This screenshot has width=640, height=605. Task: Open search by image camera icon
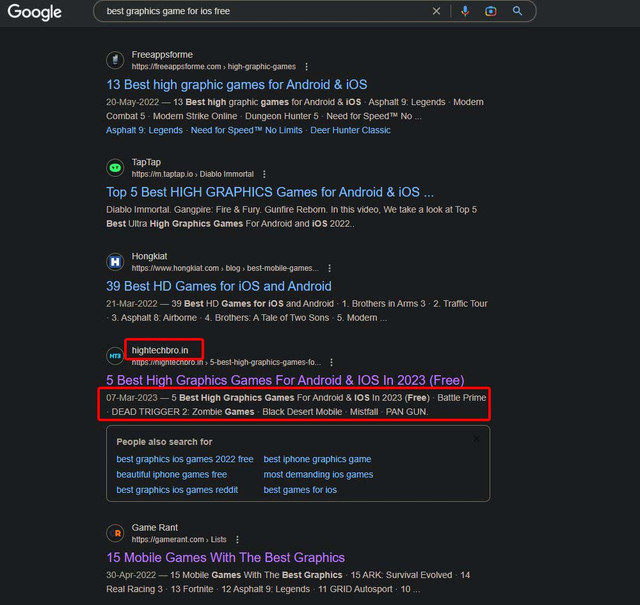point(491,11)
